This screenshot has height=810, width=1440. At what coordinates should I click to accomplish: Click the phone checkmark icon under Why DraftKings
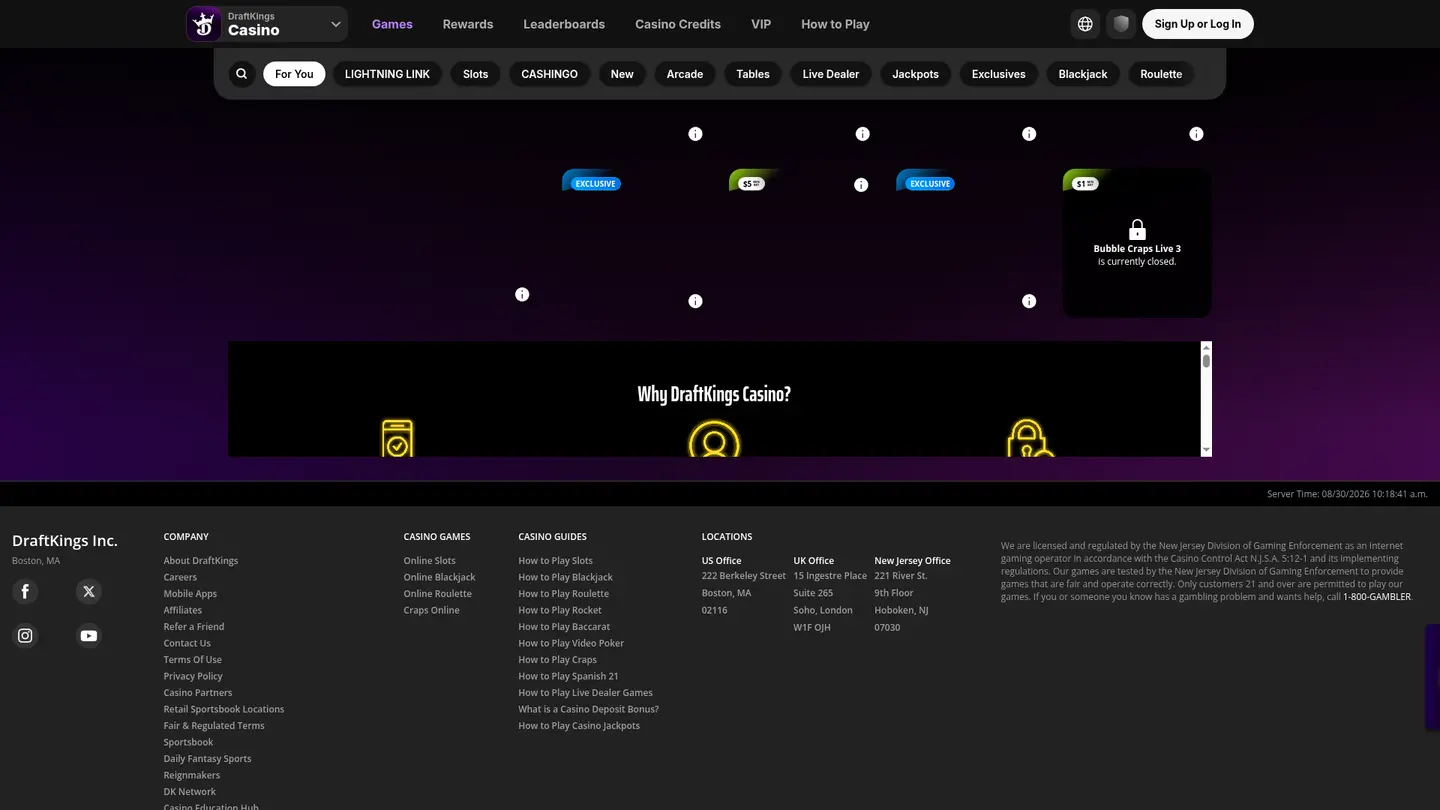[x=397, y=439]
